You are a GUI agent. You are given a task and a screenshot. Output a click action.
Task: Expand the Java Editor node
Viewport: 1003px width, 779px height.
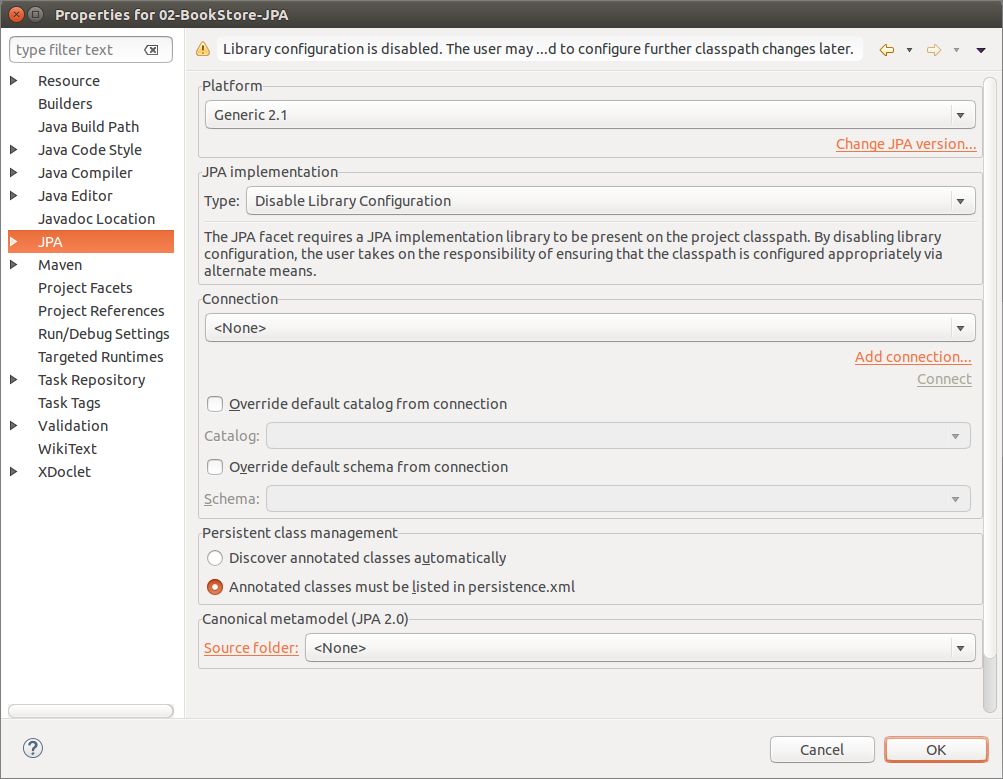[13, 196]
